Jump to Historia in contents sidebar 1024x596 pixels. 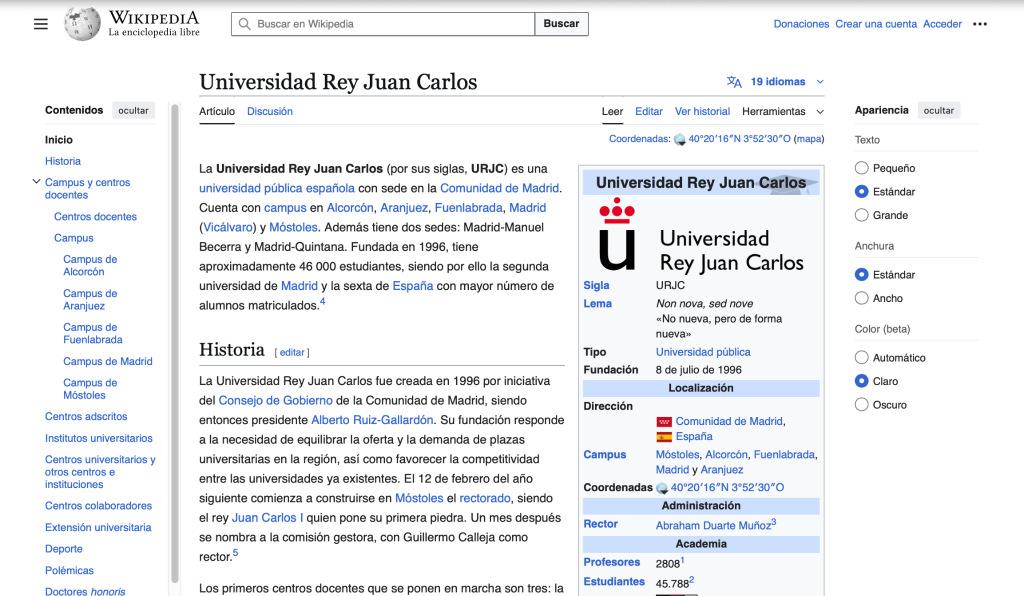tap(63, 161)
